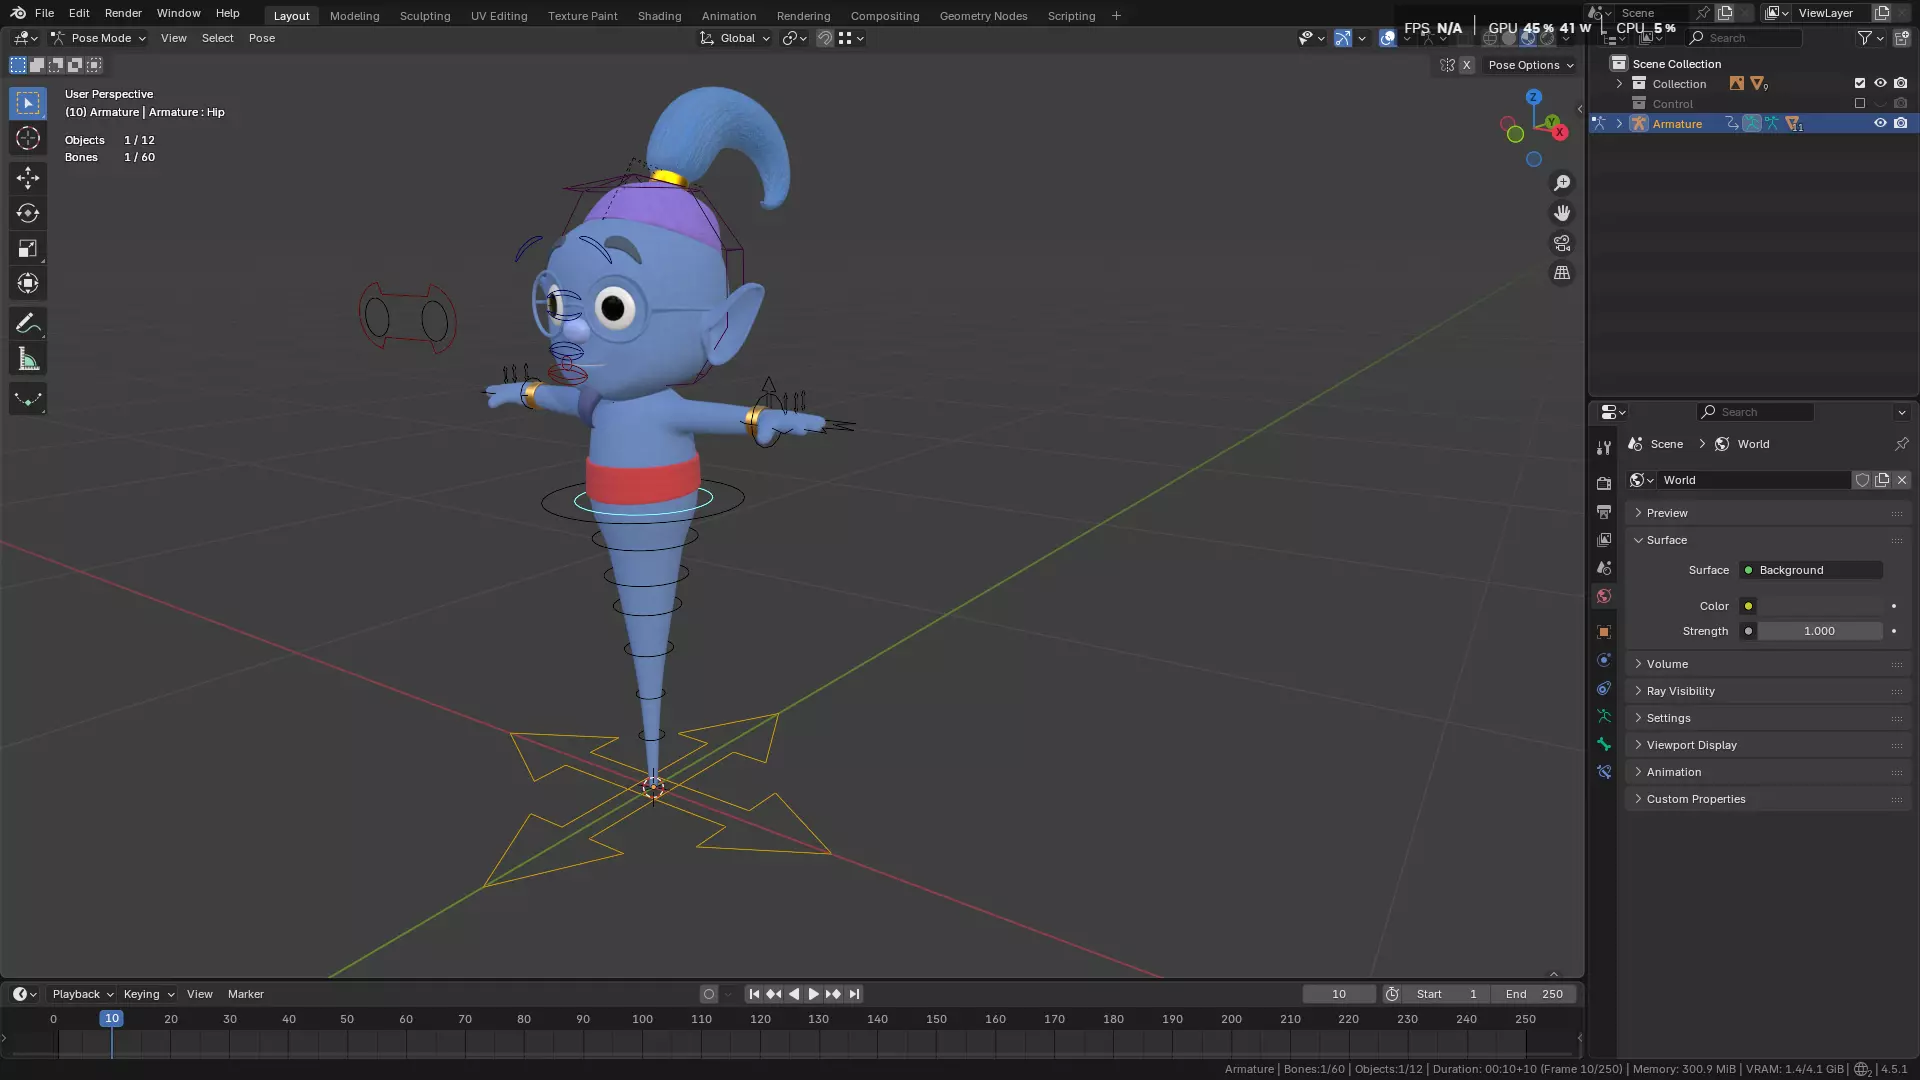Open the Pose Mode dropdown
The width and height of the screenshot is (1920, 1080).
tap(98, 38)
